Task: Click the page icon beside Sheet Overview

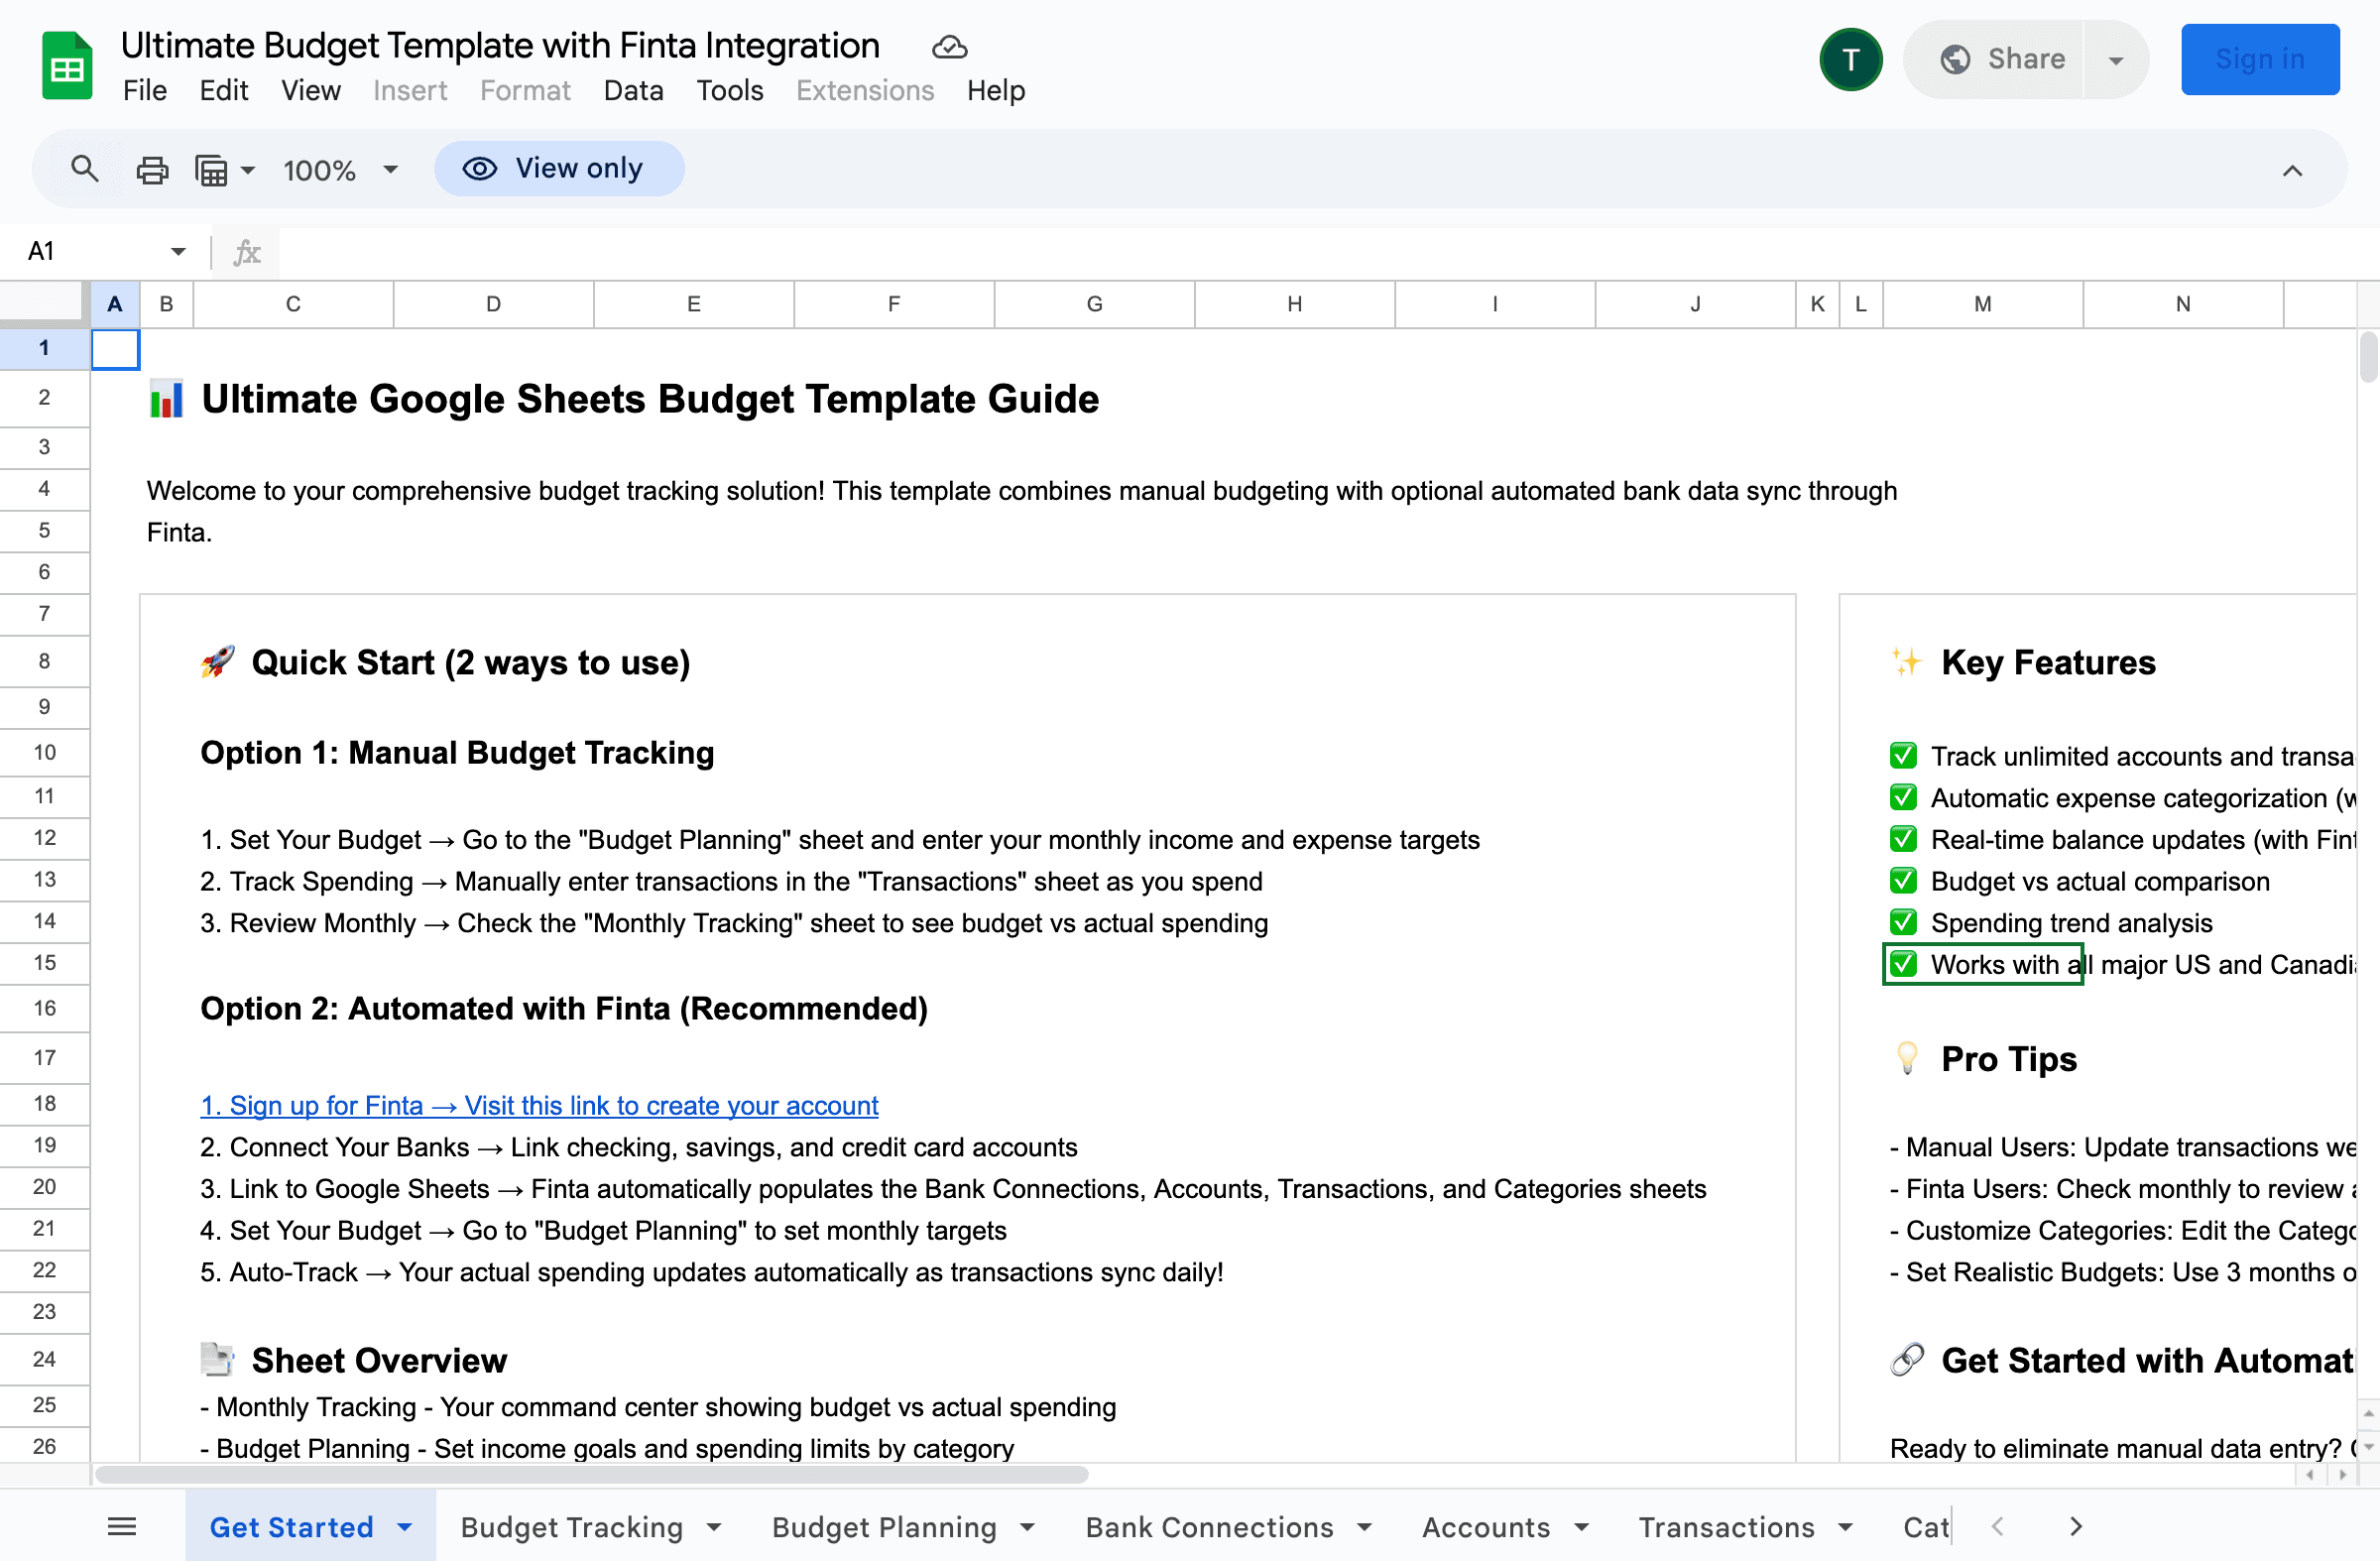Action: [x=217, y=1359]
